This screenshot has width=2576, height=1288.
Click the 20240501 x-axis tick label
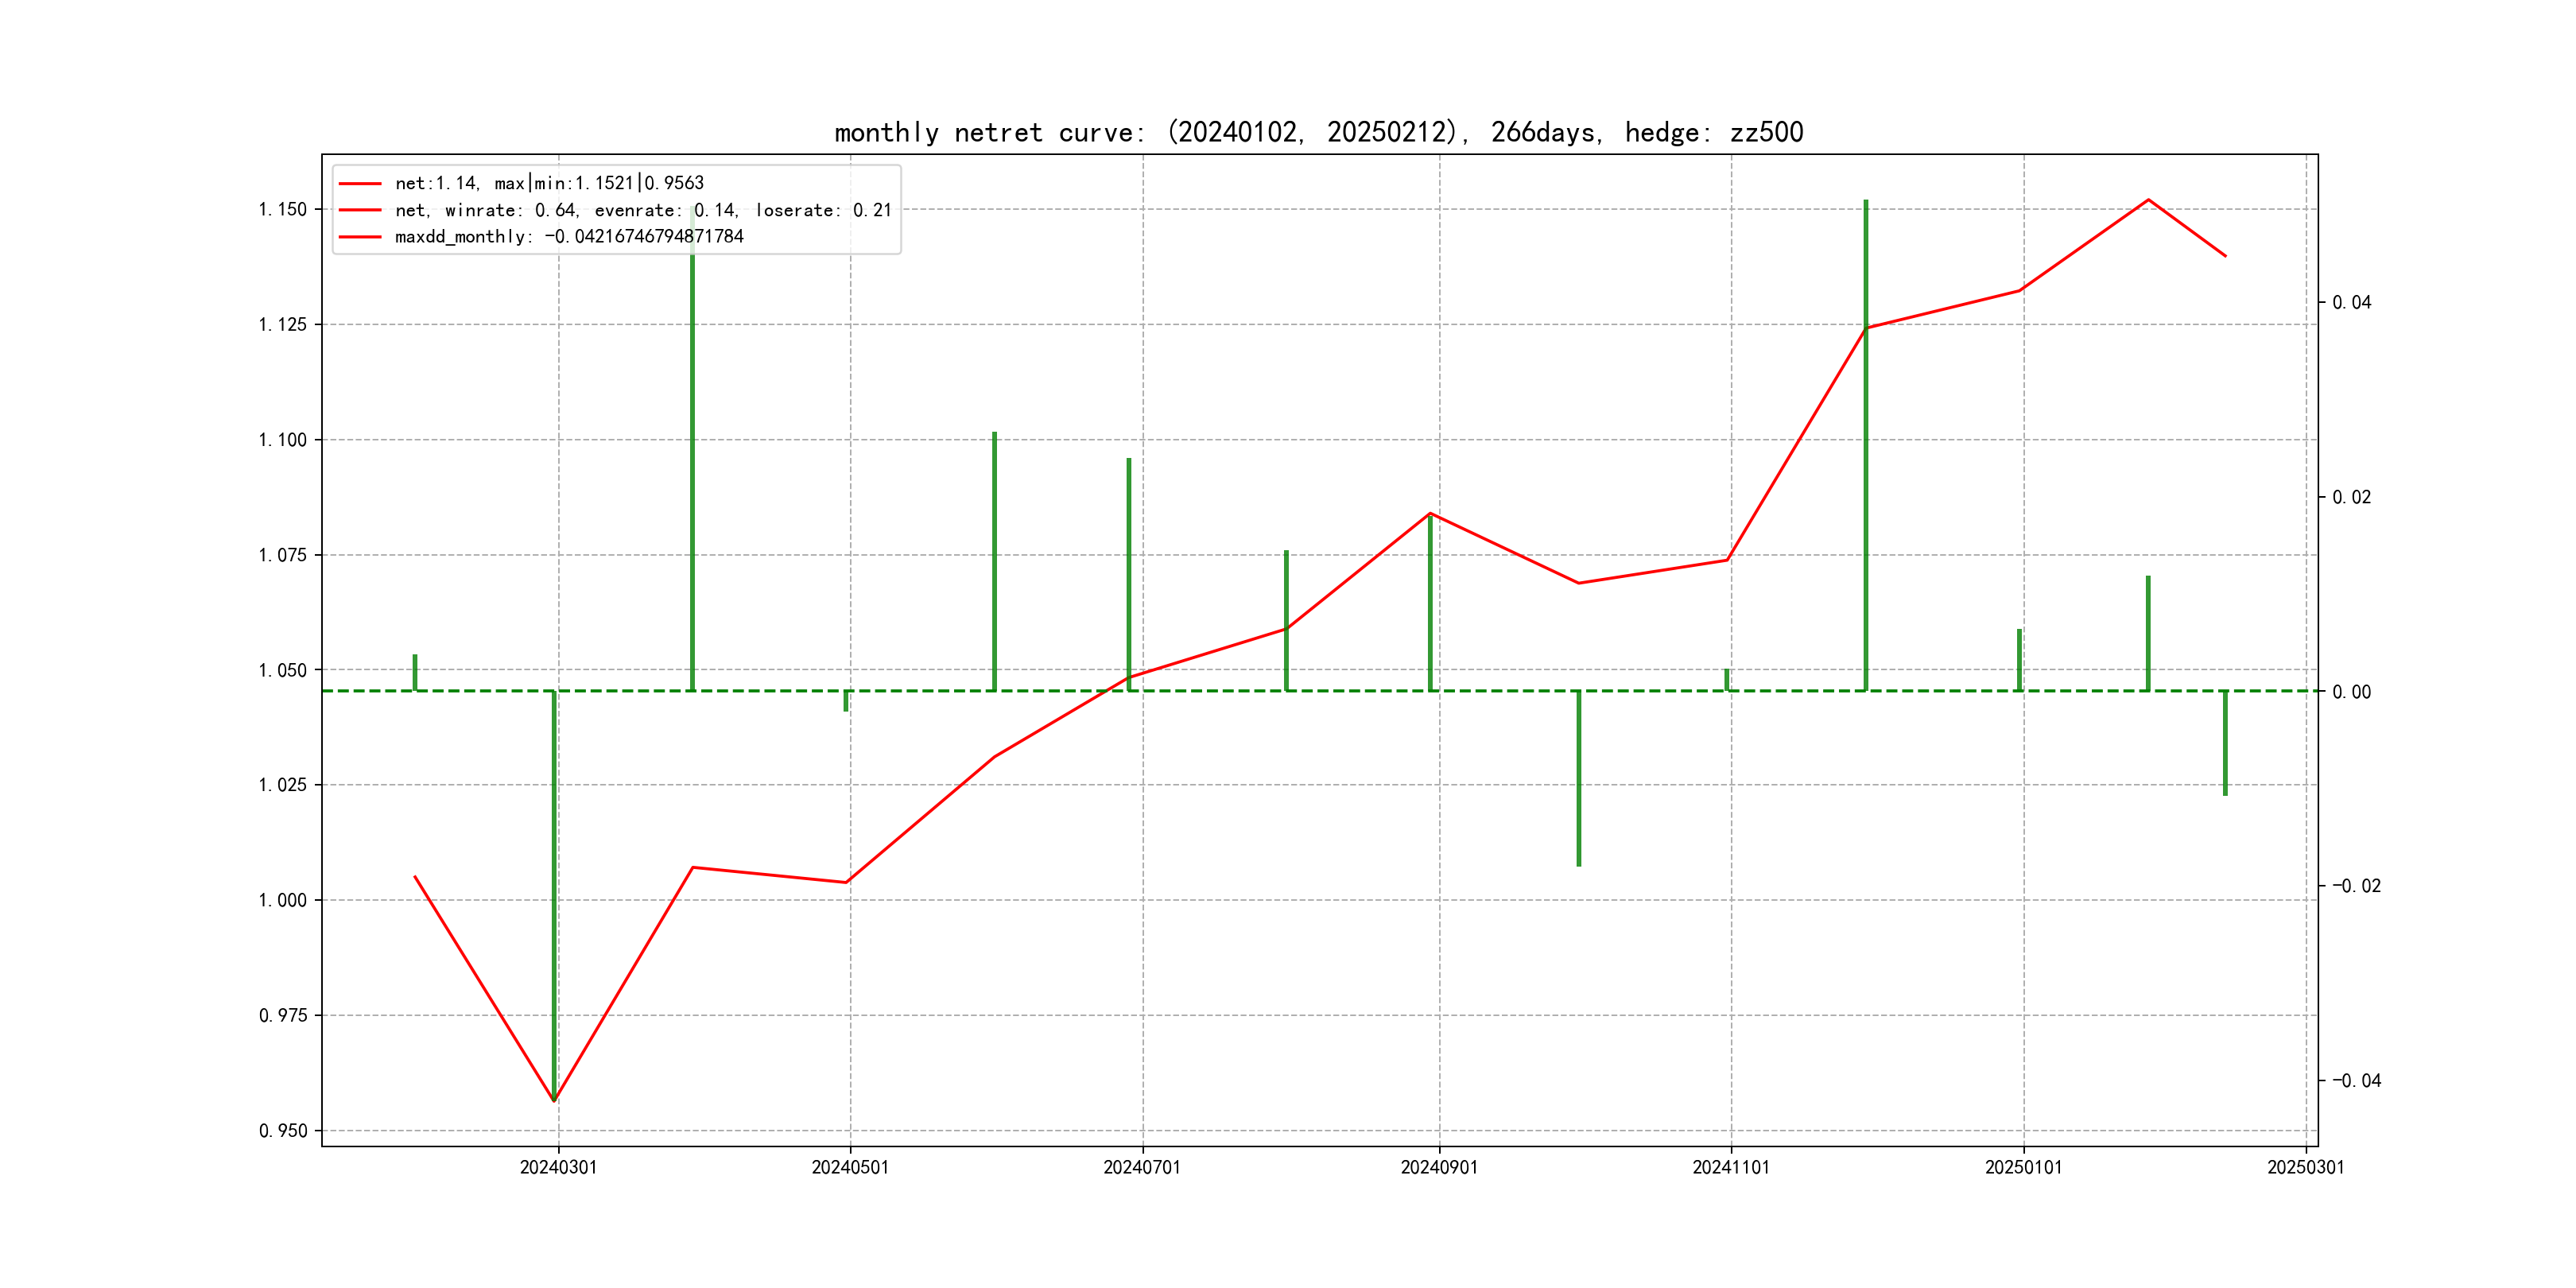point(850,1167)
